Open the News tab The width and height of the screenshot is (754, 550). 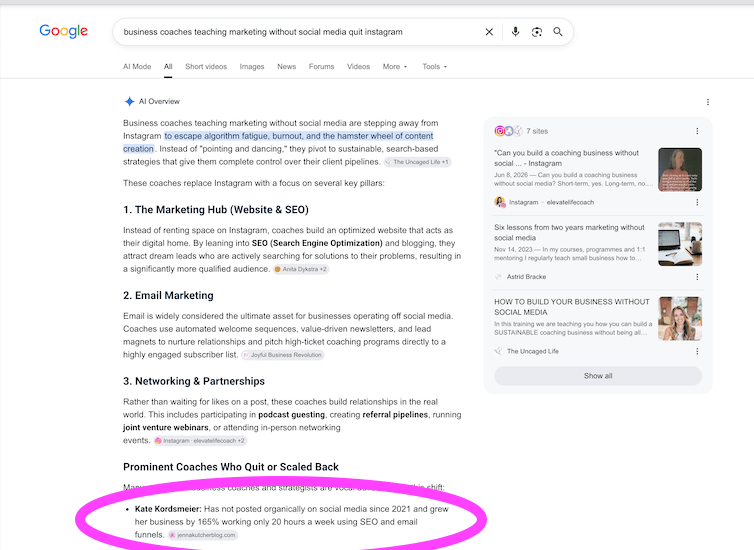pos(287,66)
